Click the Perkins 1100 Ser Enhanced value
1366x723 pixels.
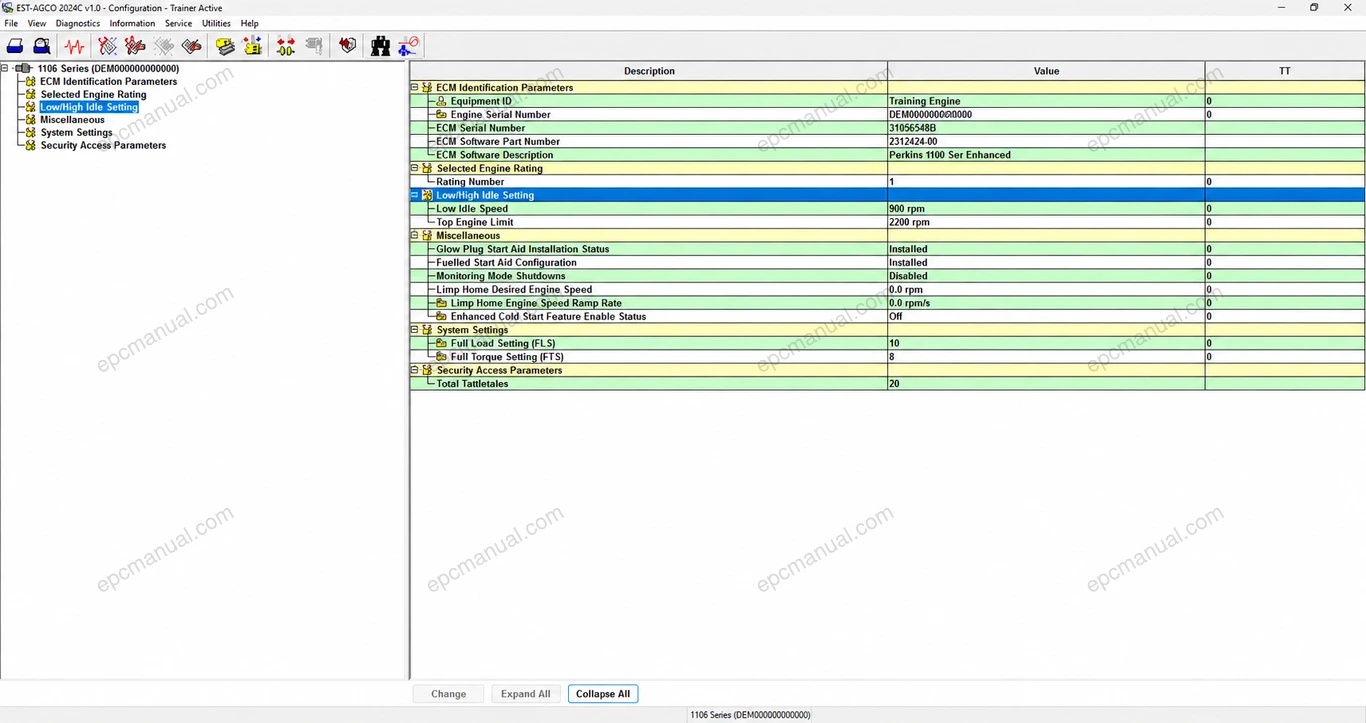point(1046,155)
